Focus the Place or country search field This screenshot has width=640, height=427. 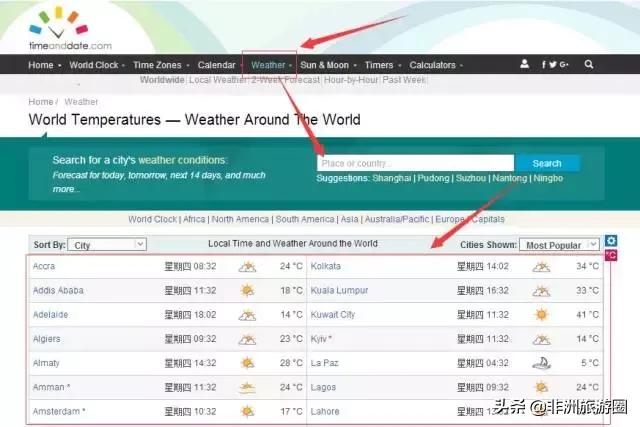(x=416, y=163)
